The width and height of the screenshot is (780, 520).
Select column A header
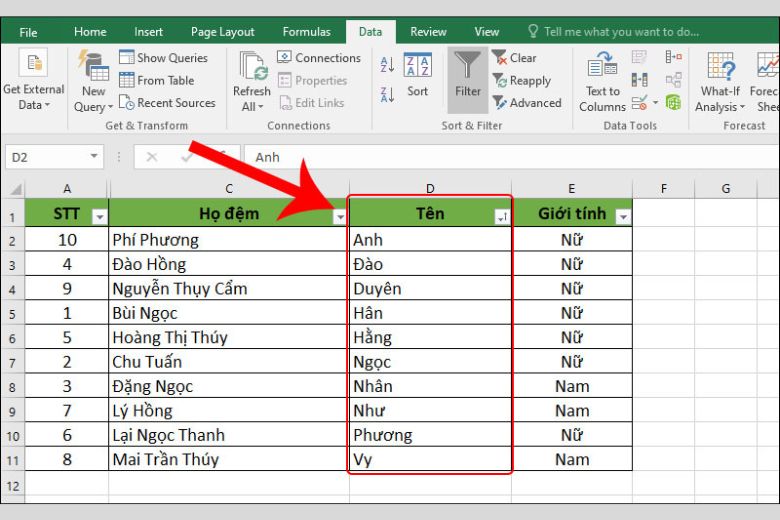coord(67,189)
